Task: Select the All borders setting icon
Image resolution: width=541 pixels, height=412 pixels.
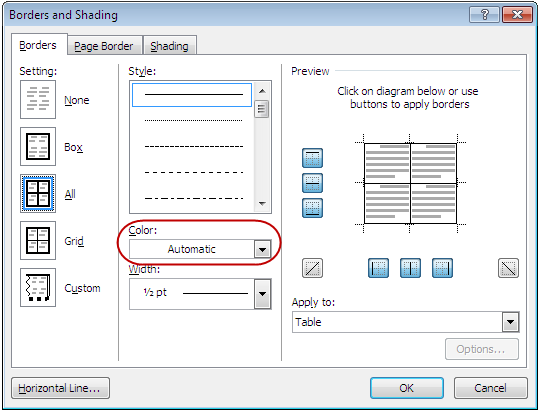Action: [38, 194]
